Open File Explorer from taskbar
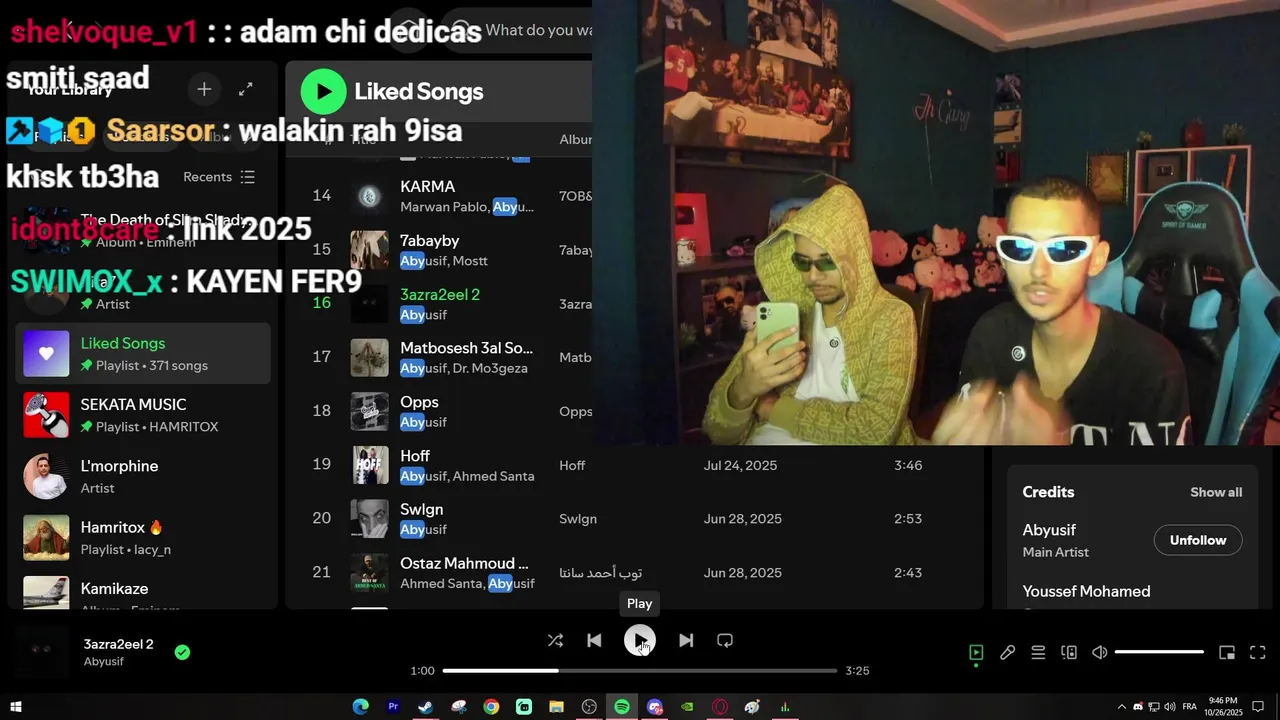 pos(556,707)
